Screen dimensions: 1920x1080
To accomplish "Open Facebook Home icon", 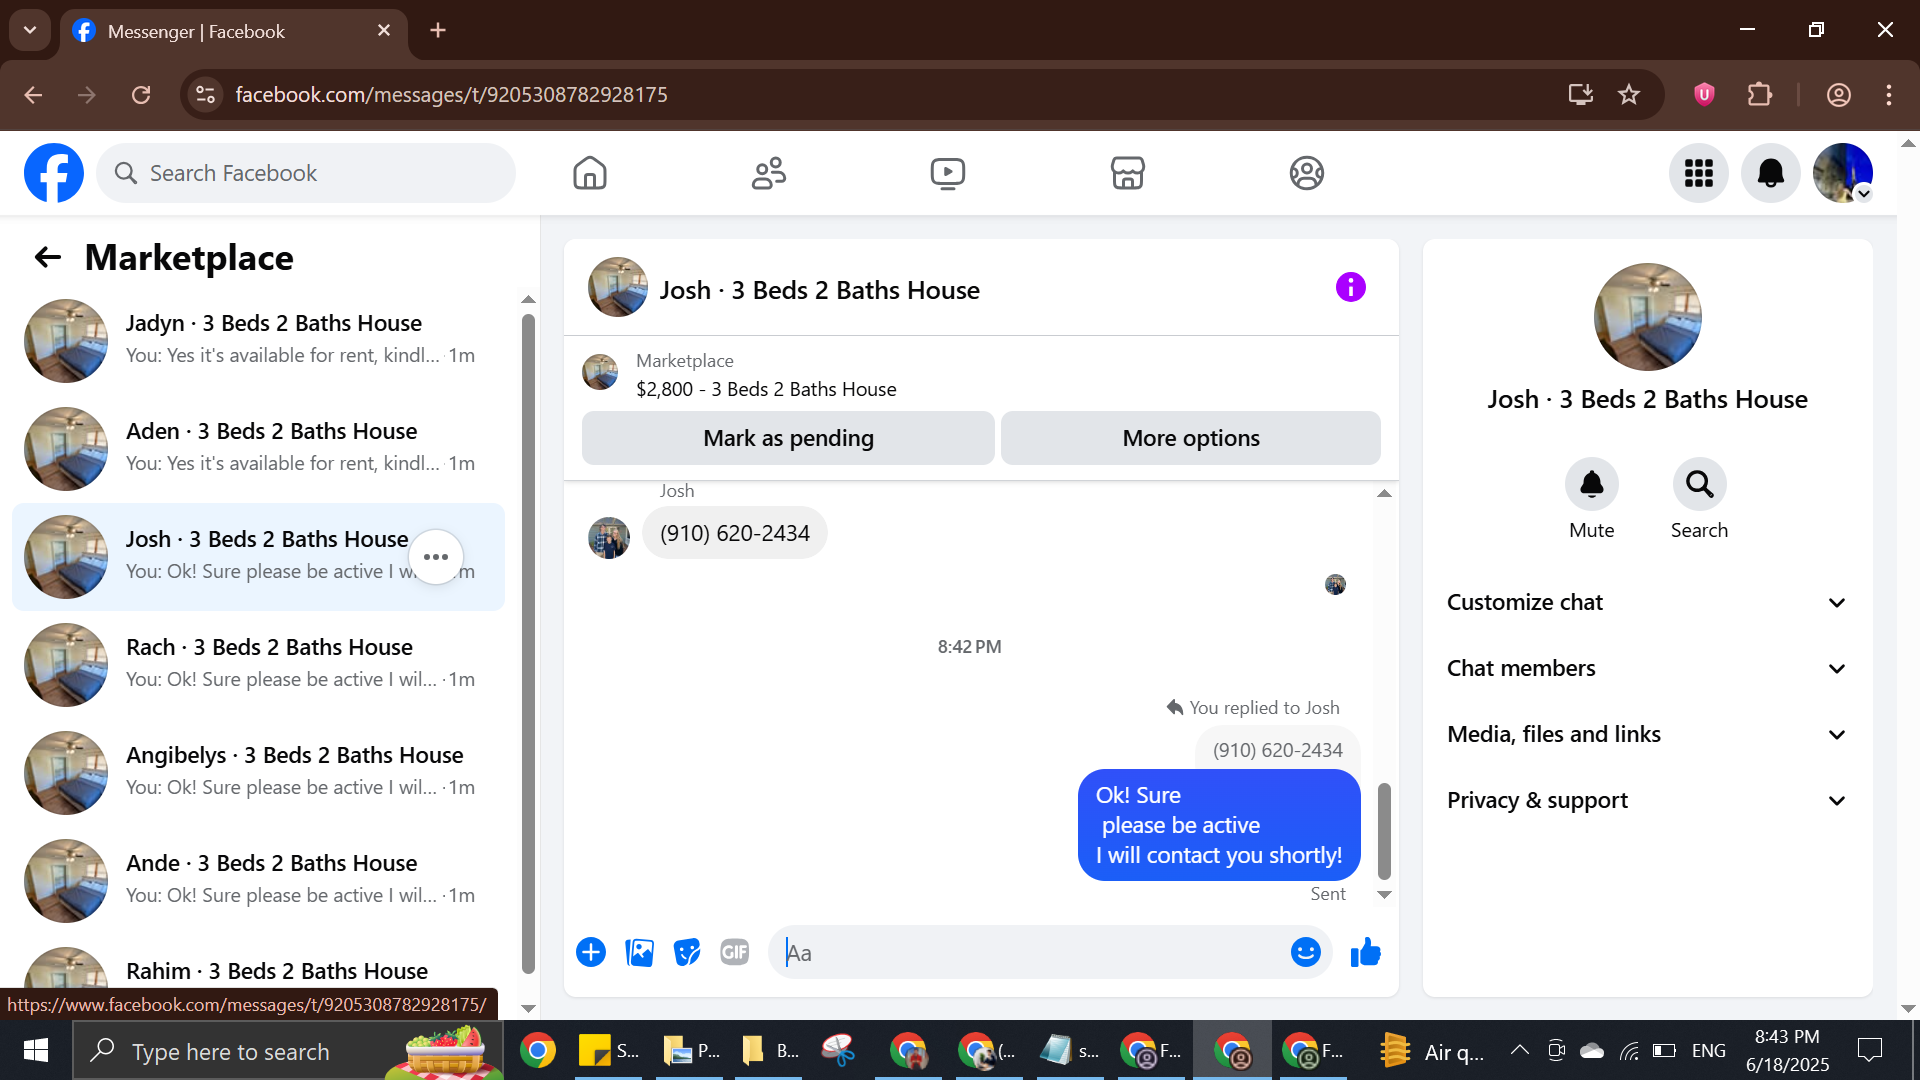I will [590, 173].
